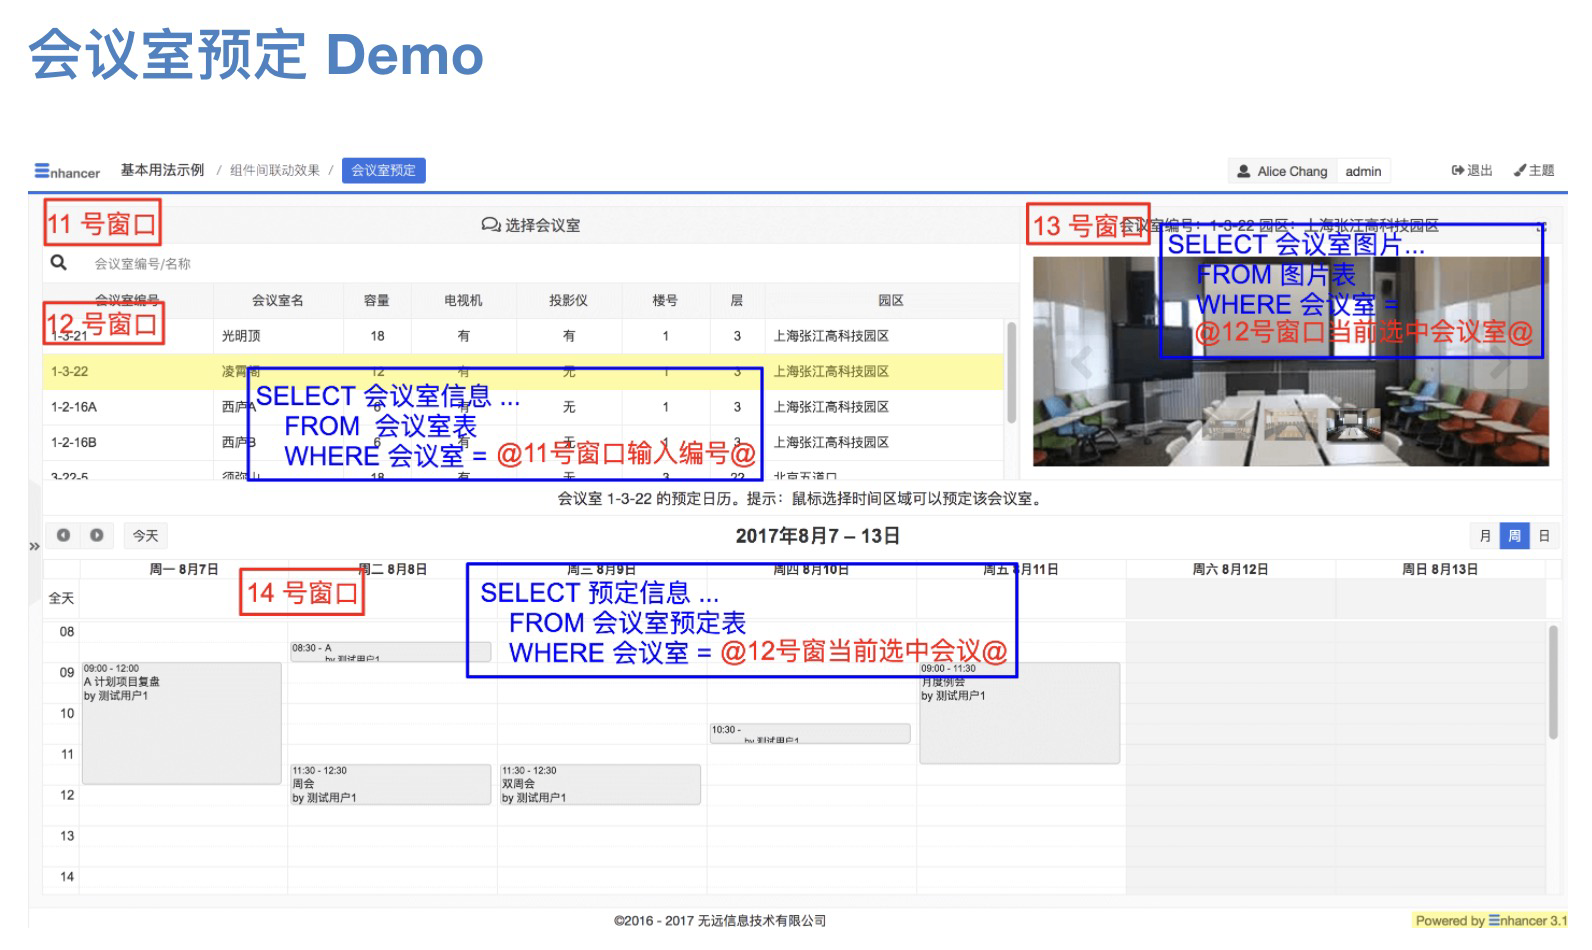1592x950 pixels.
Task: Click the admin role label
Action: (x=1363, y=171)
